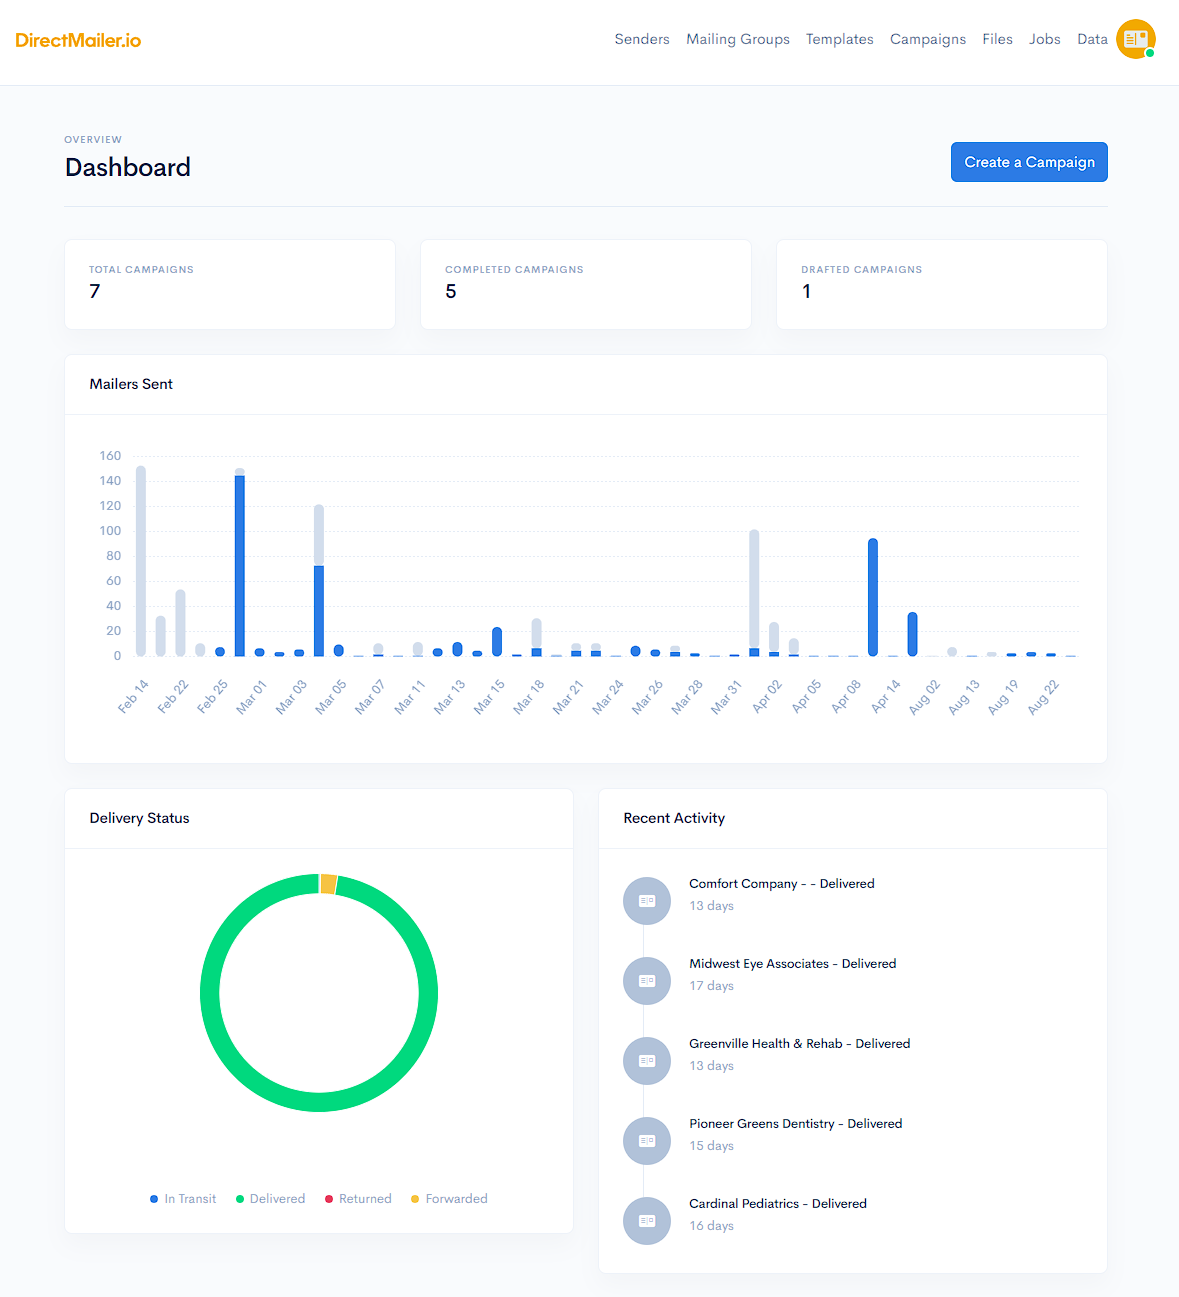Viewport: 1179px width, 1297px height.
Task: Toggle the Delivered legend item
Action: [x=269, y=1198]
